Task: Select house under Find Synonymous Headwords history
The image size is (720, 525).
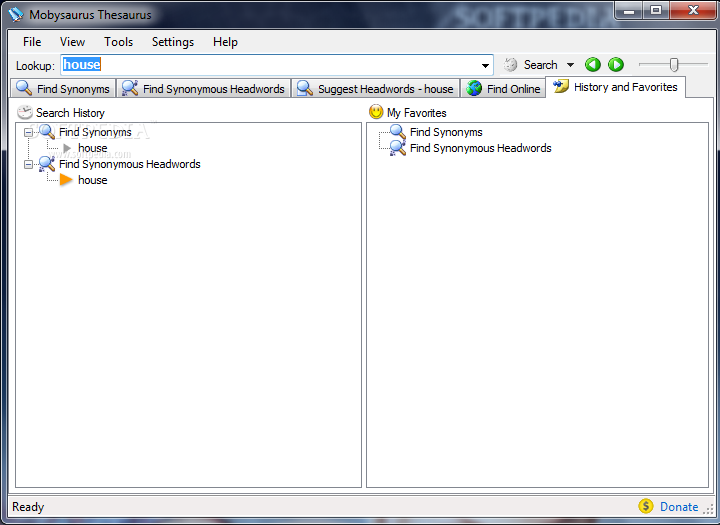Action: point(93,180)
